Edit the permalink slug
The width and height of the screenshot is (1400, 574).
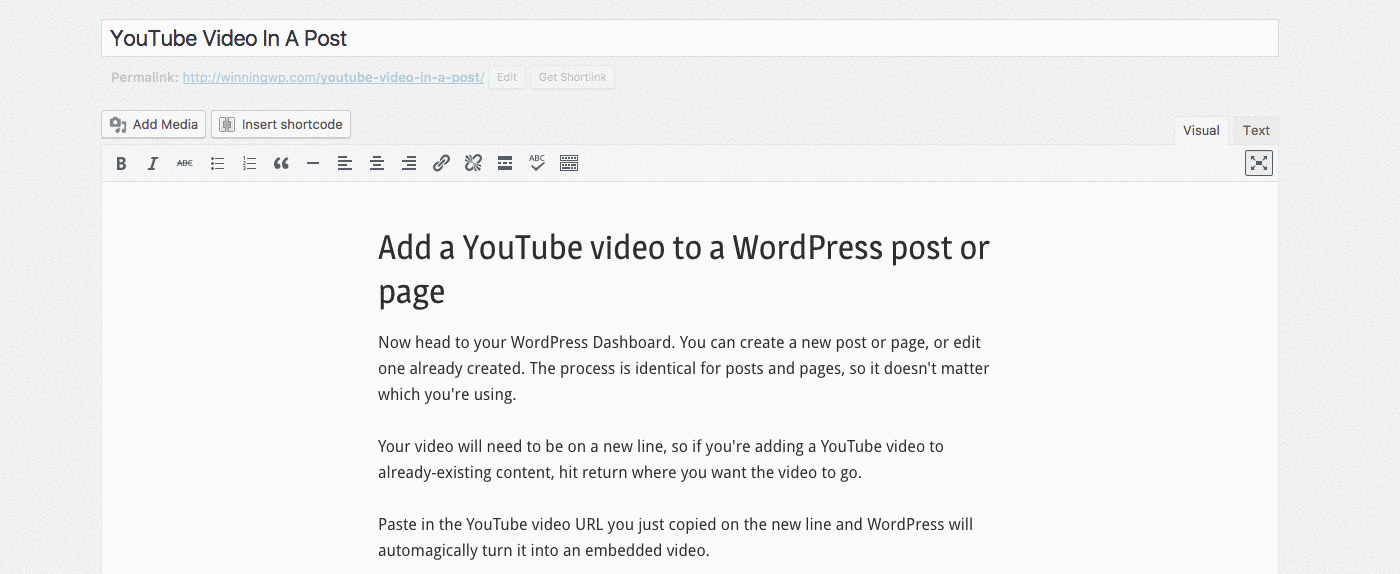pyautogui.click(x=507, y=78)
